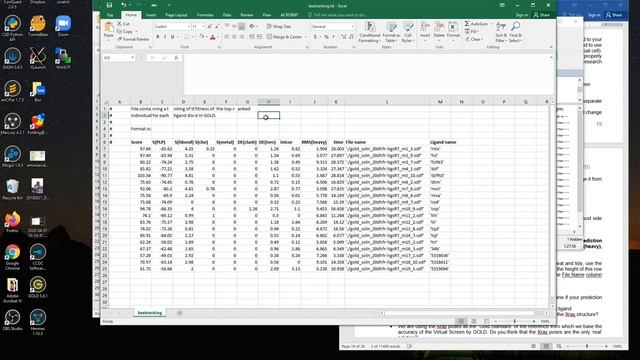
Task: Select the bestranking sheet tab
Action: pos(149,313)
